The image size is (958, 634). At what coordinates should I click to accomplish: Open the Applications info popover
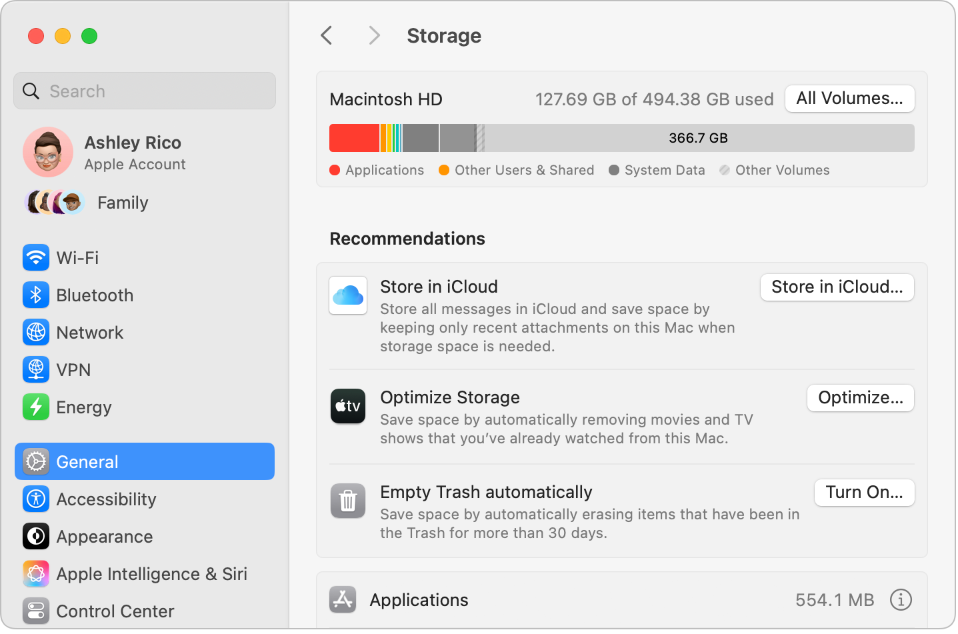click(900, 600)
